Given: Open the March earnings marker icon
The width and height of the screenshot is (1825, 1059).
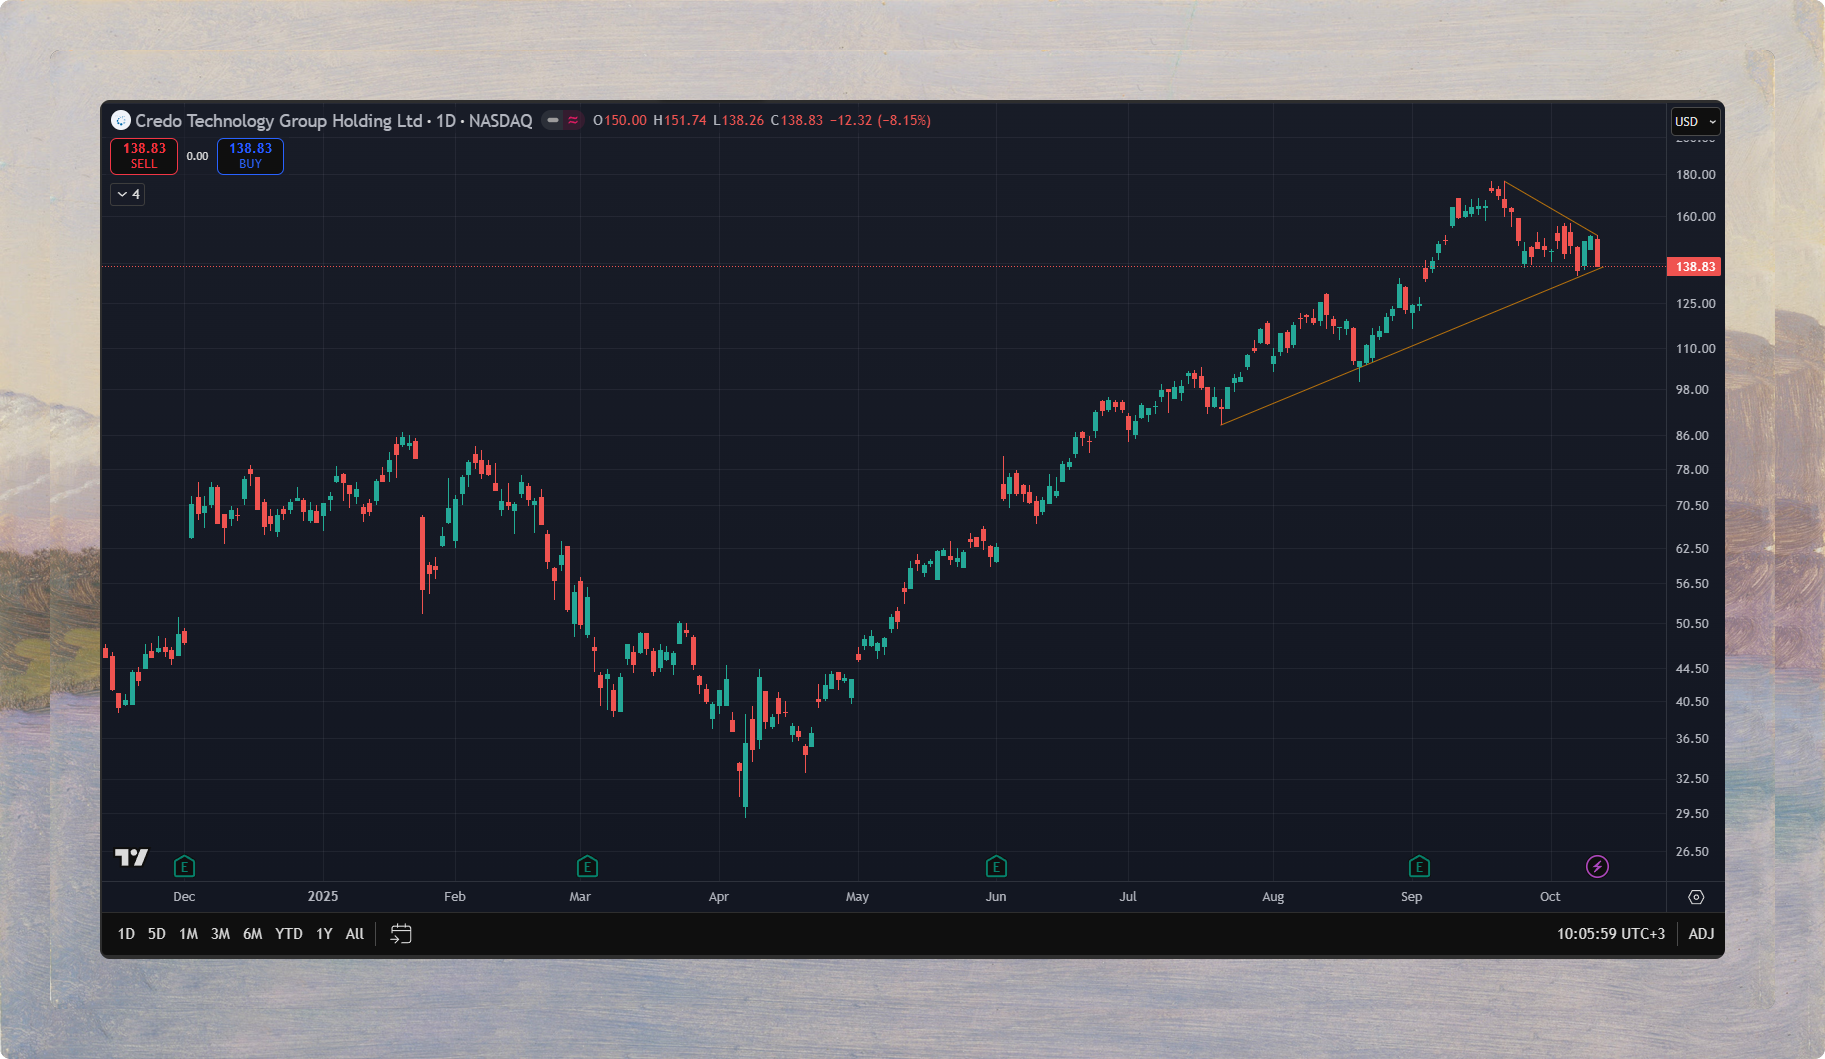Looking at the screenshot, I should coord(587,866).
